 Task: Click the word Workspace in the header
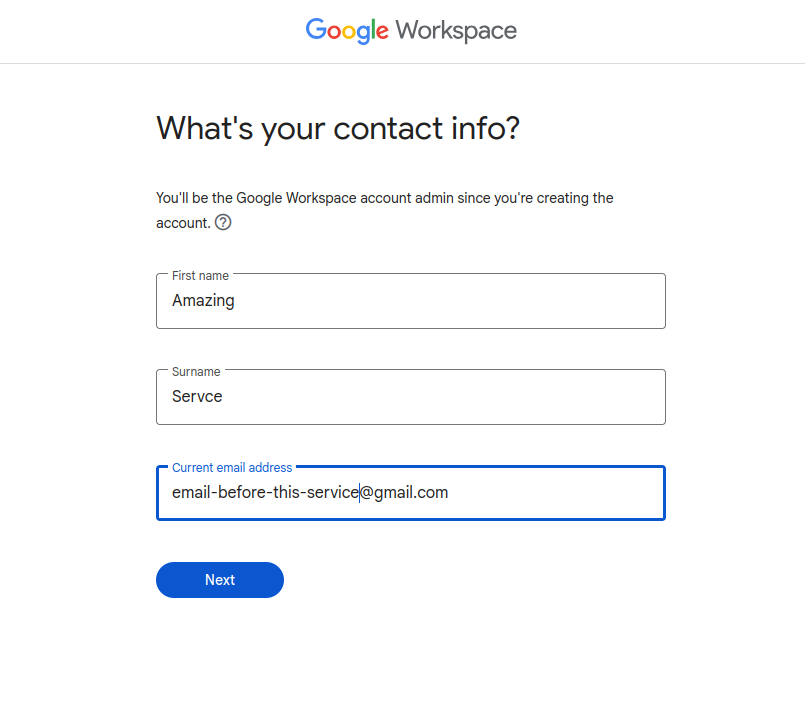click(x=456, y=30)
